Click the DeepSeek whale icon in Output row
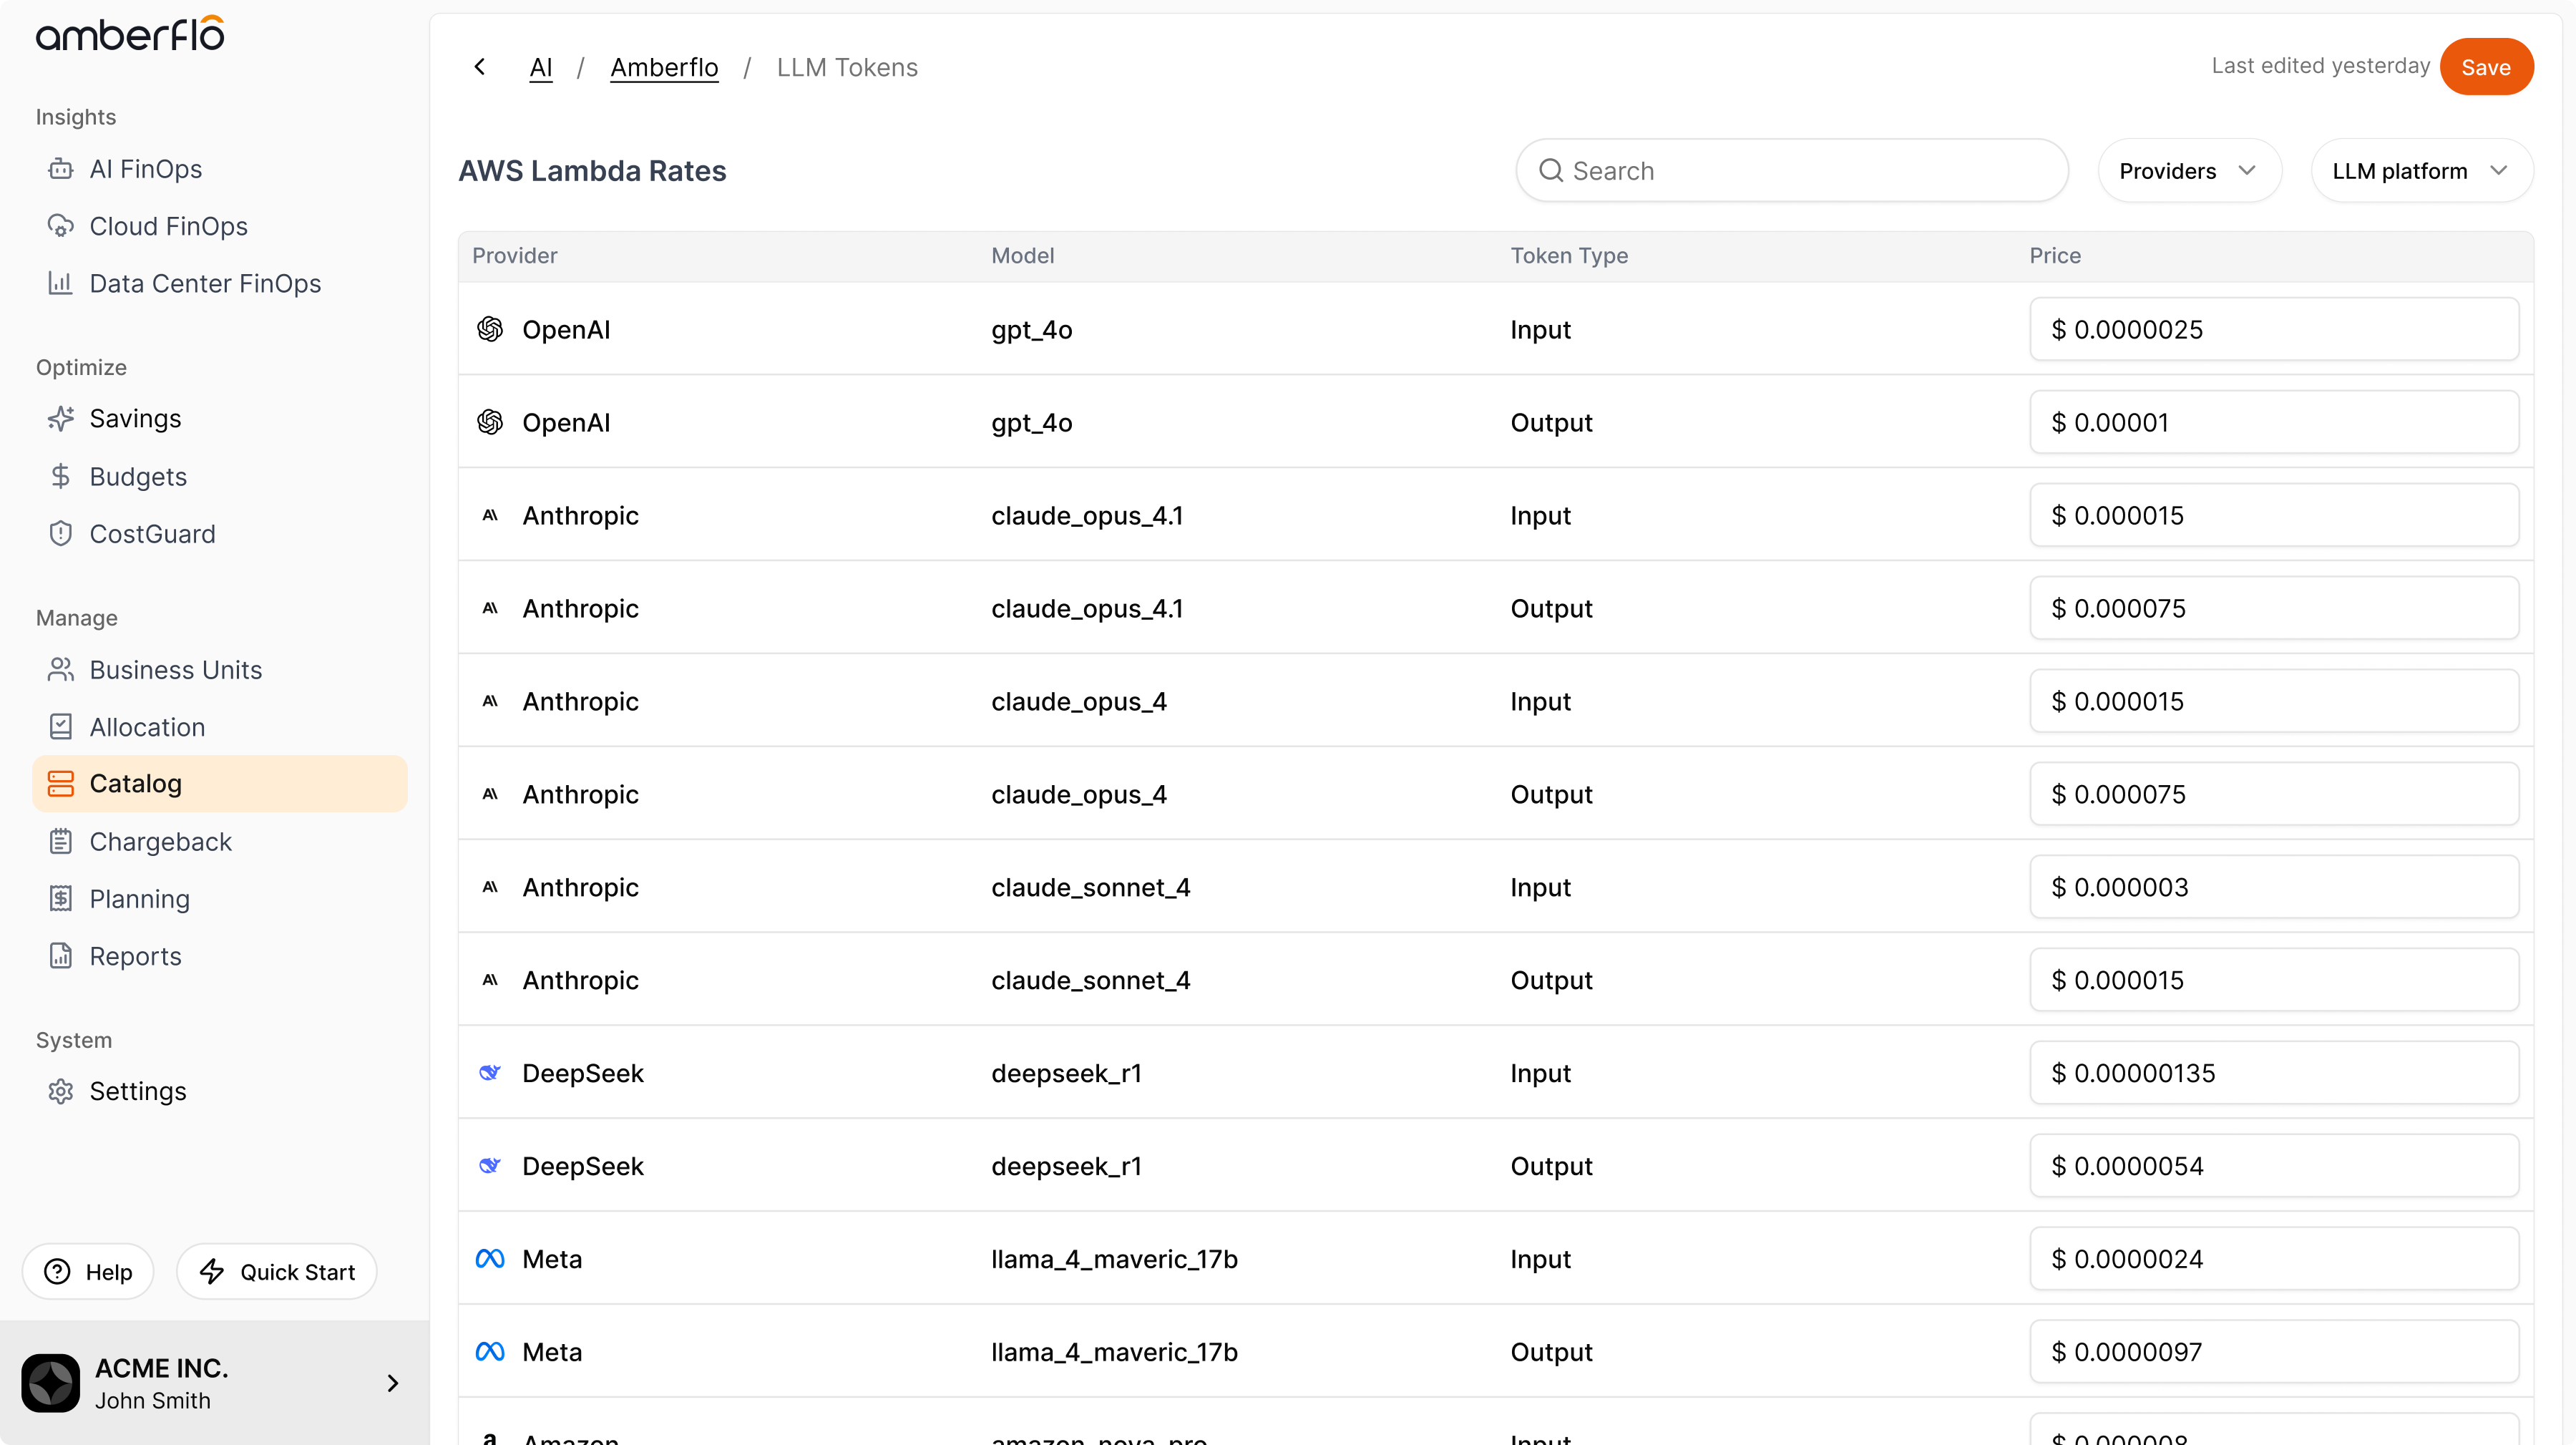This screenshot has width=2576, height=1445. [x=490, y=1166]
